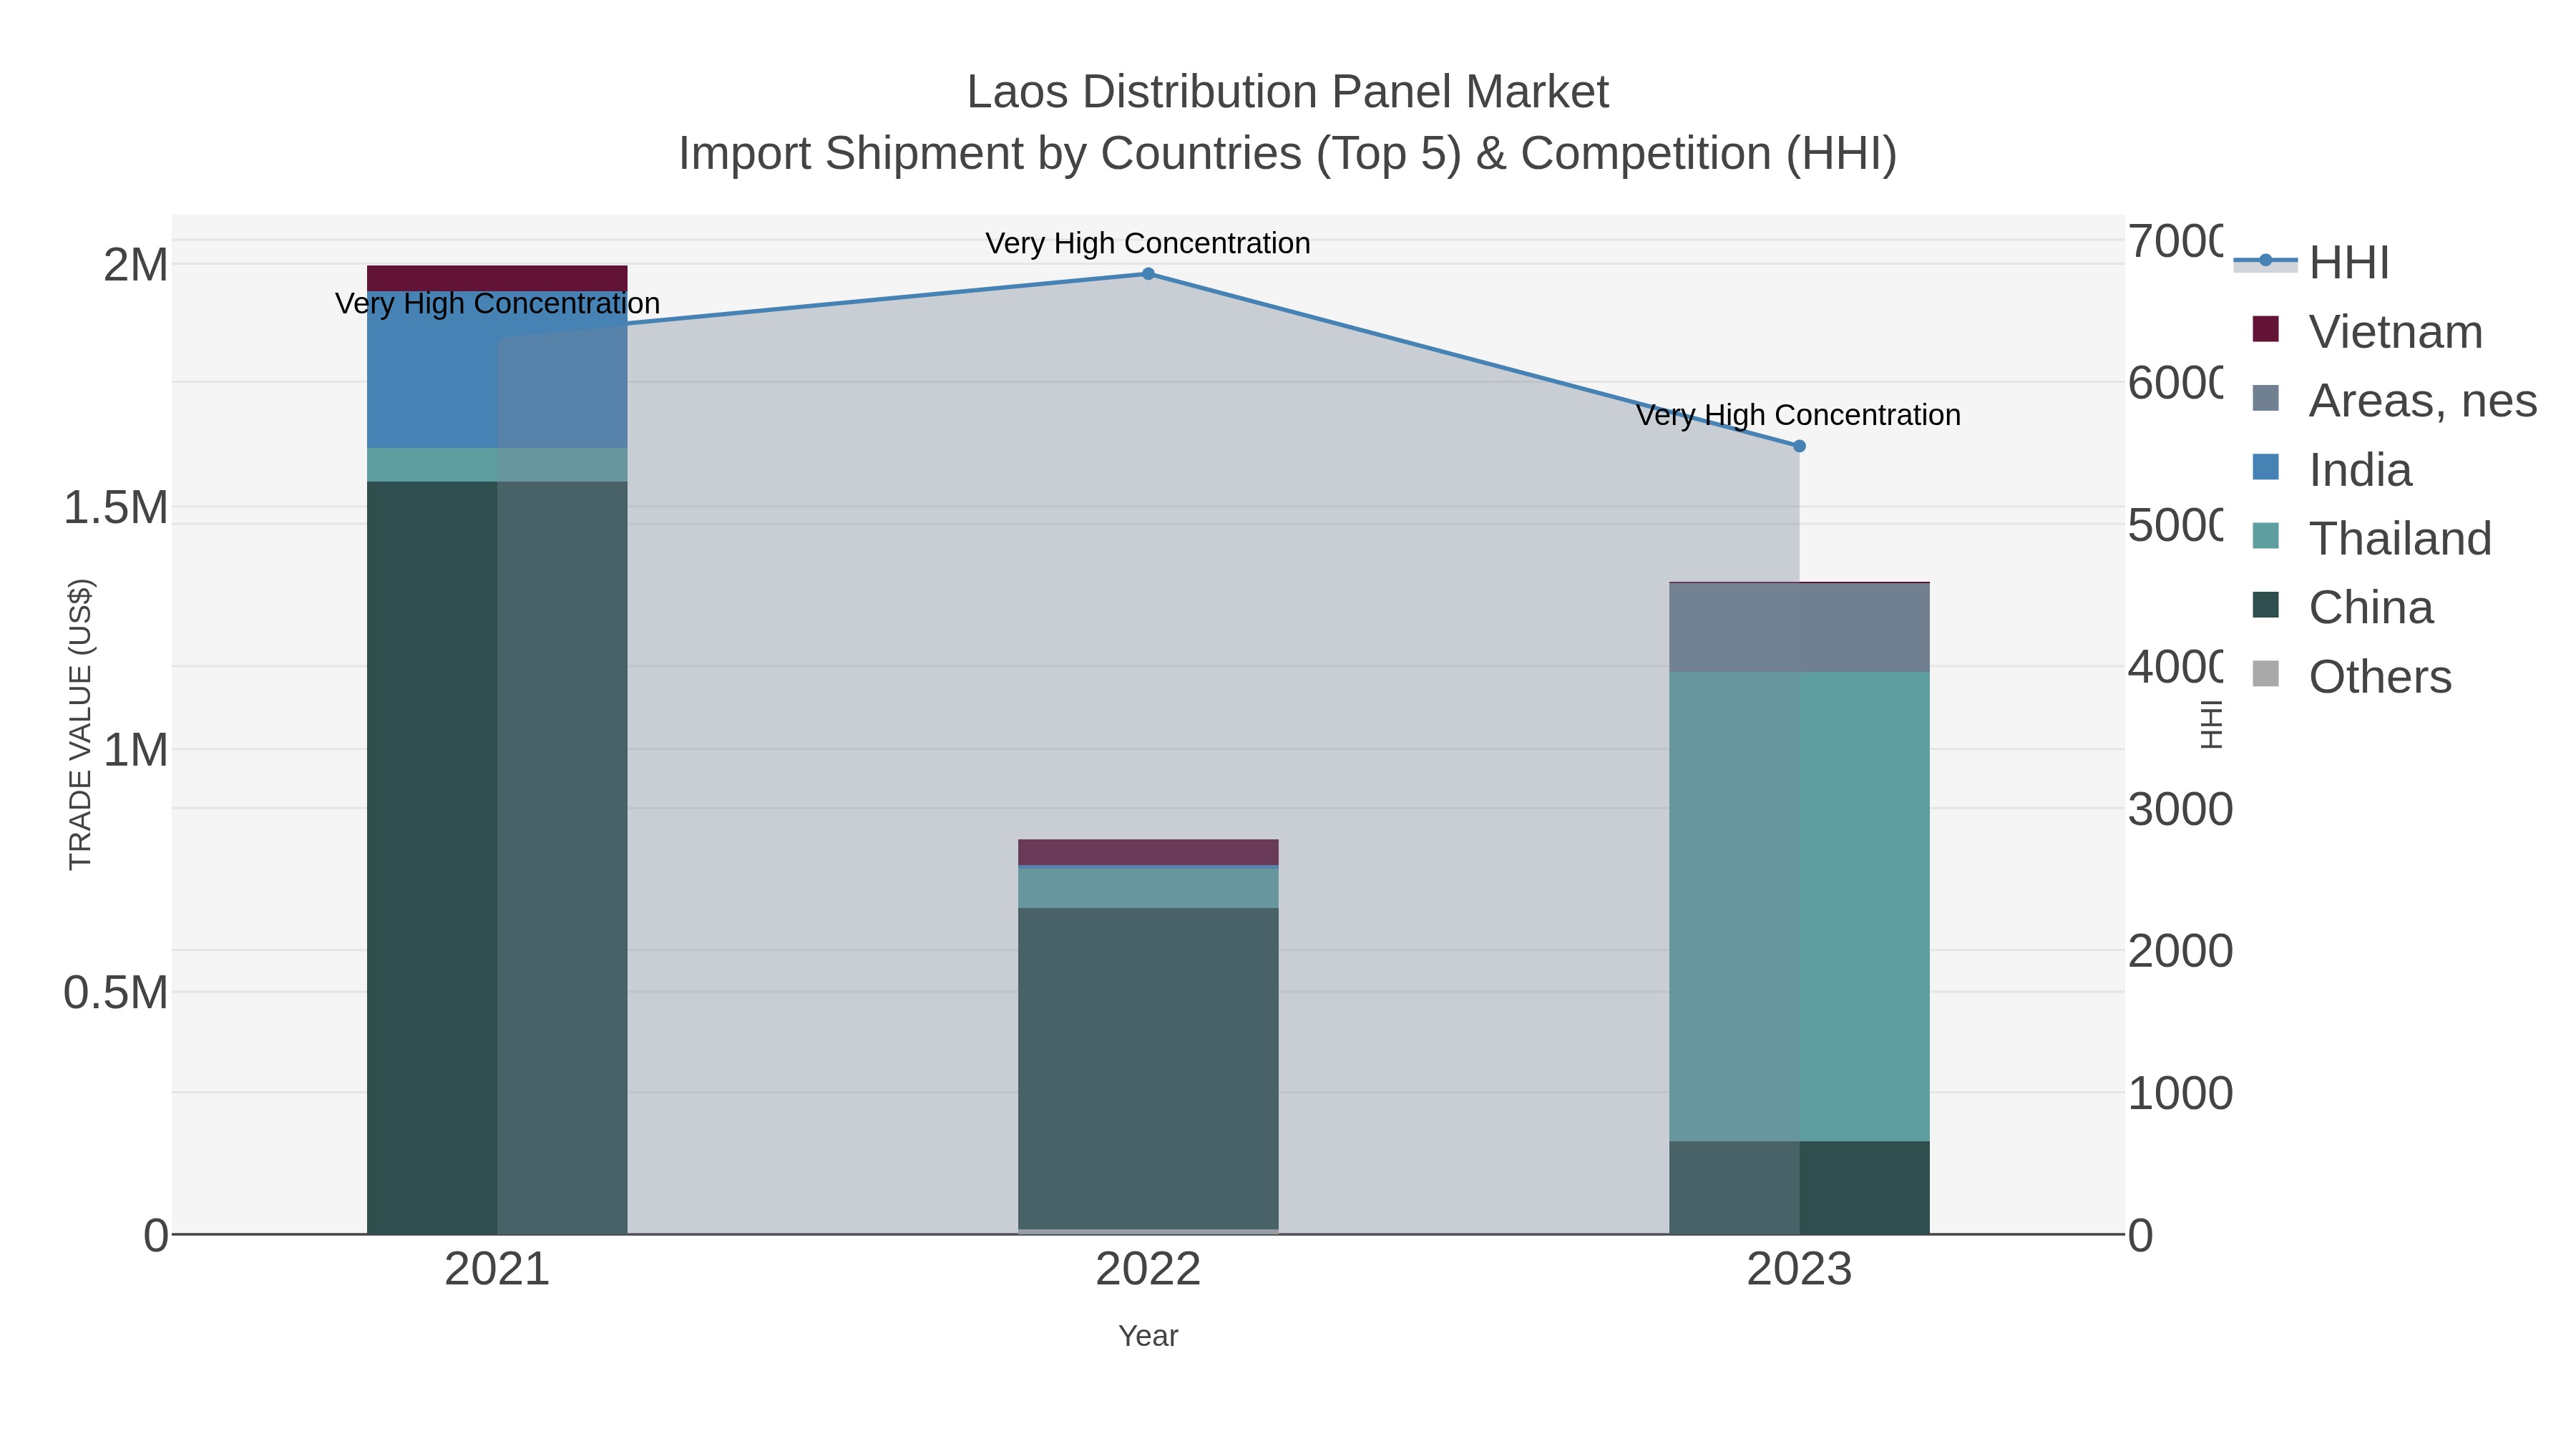Click the 2023 x-axis label
This screenshot has height=1449, width=2576.
pyautogui.click(x=1799, y=1270)
